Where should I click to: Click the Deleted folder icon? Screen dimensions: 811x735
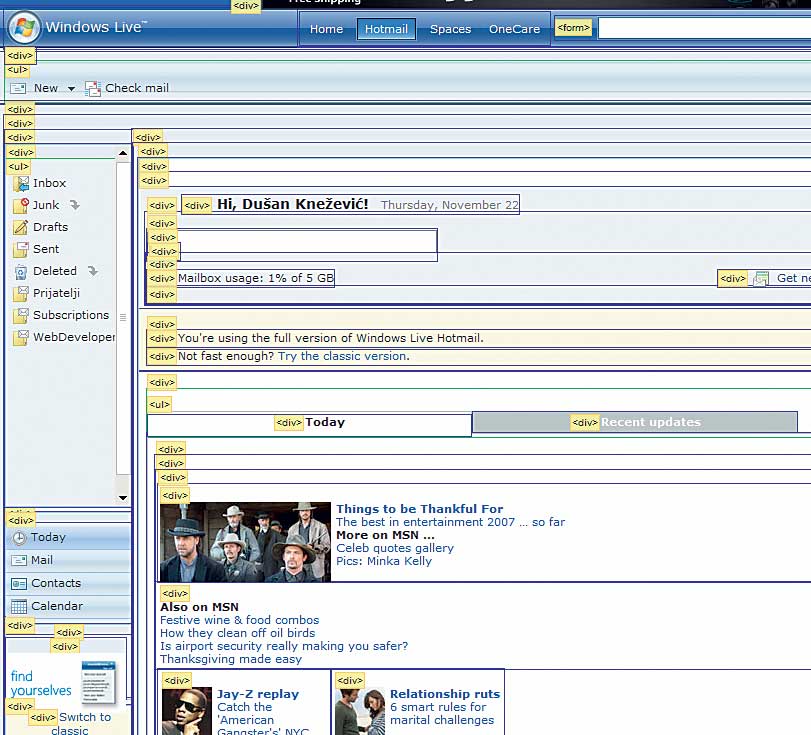[21, 272]
